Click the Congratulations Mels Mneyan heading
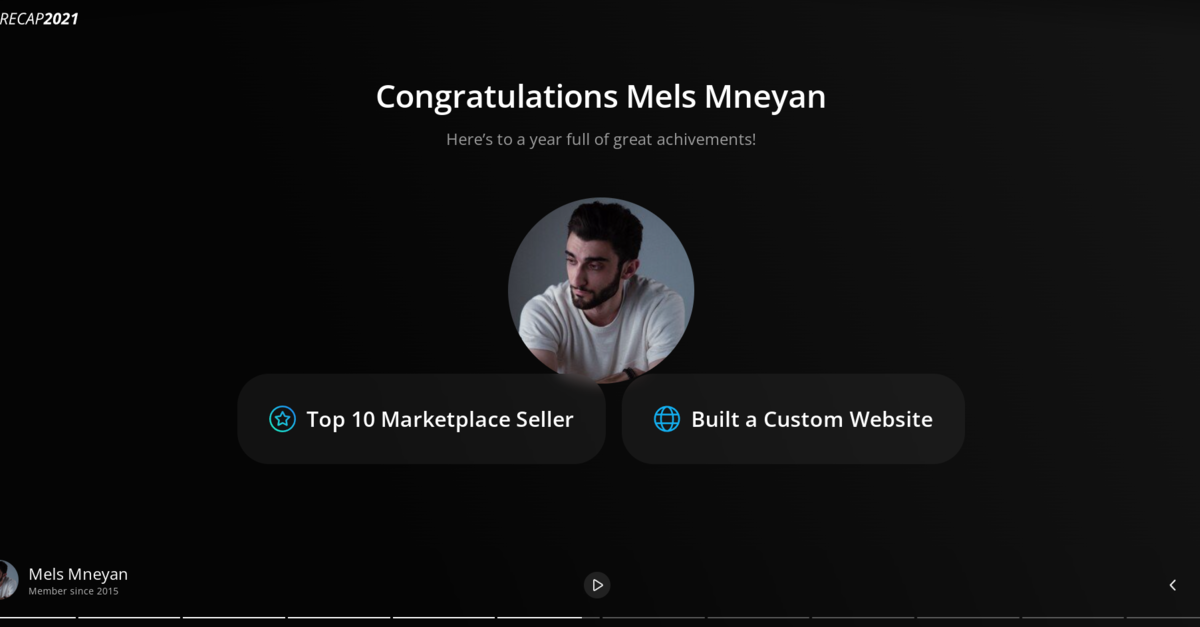The width and height of the screenshot is (1200, 627). tap(601, 96)
